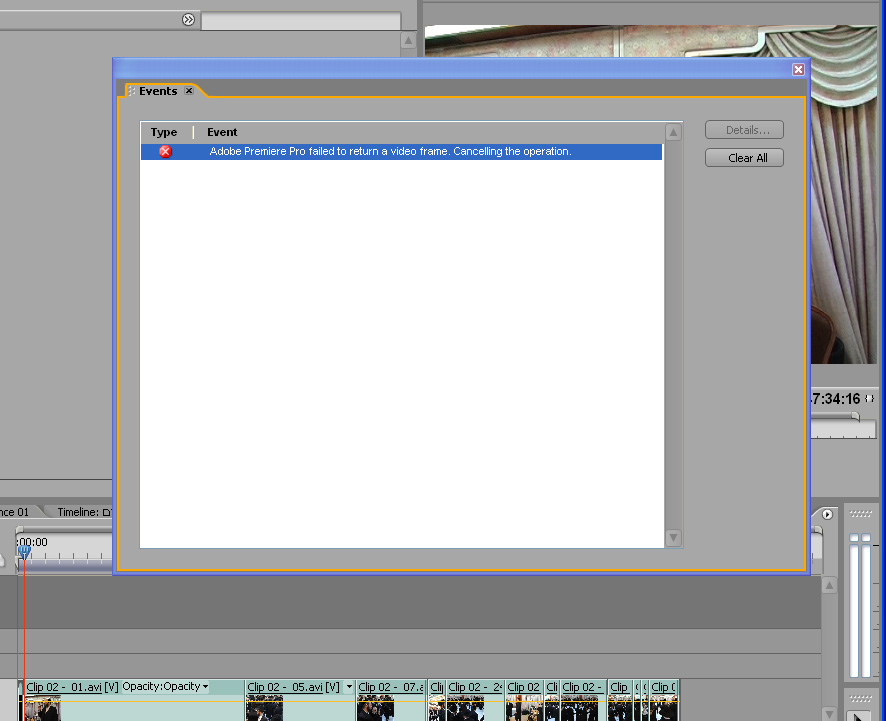Open timeline panel menu circle arrow
The image size is (886, 721).
tap(827, 514)
